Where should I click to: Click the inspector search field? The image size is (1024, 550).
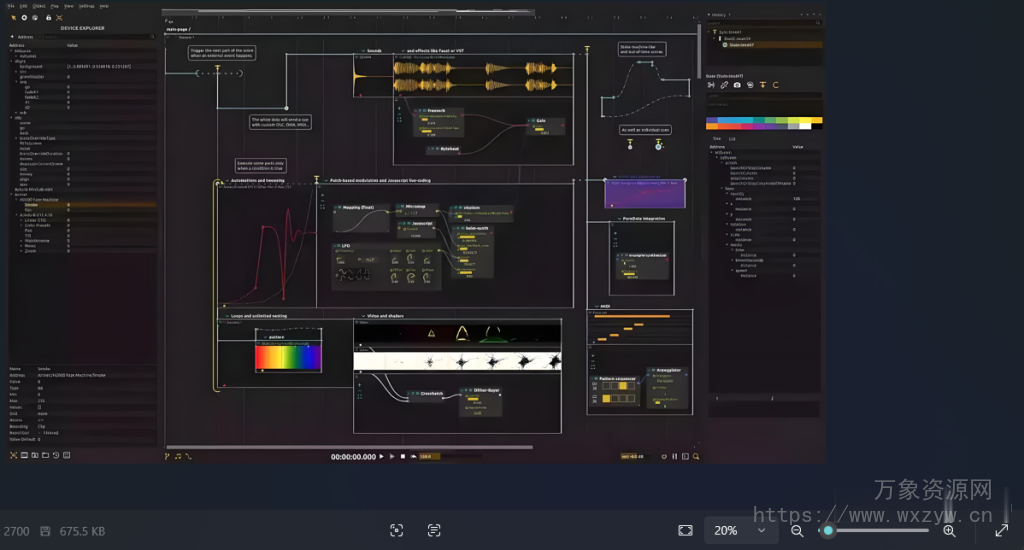pos(764,23)
